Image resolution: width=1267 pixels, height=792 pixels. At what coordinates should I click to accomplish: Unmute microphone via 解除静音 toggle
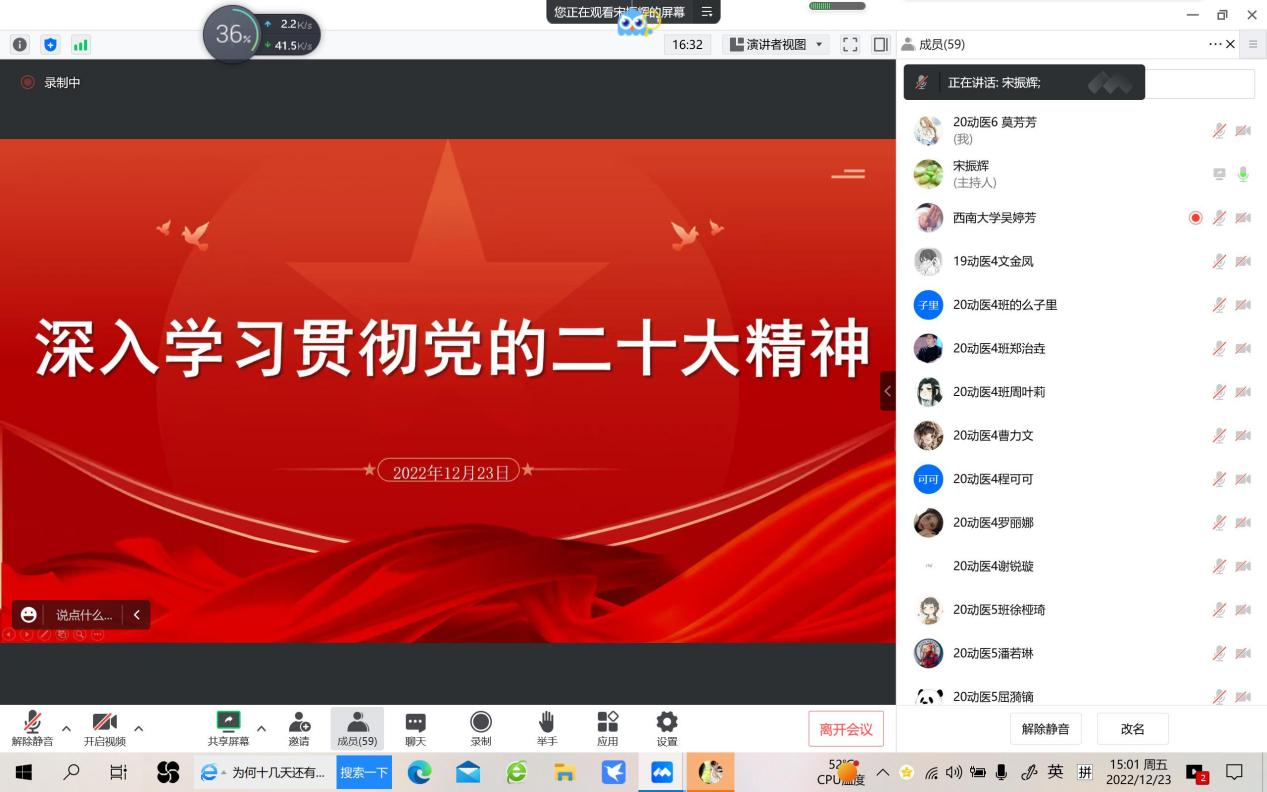click(x=32, y=723)
